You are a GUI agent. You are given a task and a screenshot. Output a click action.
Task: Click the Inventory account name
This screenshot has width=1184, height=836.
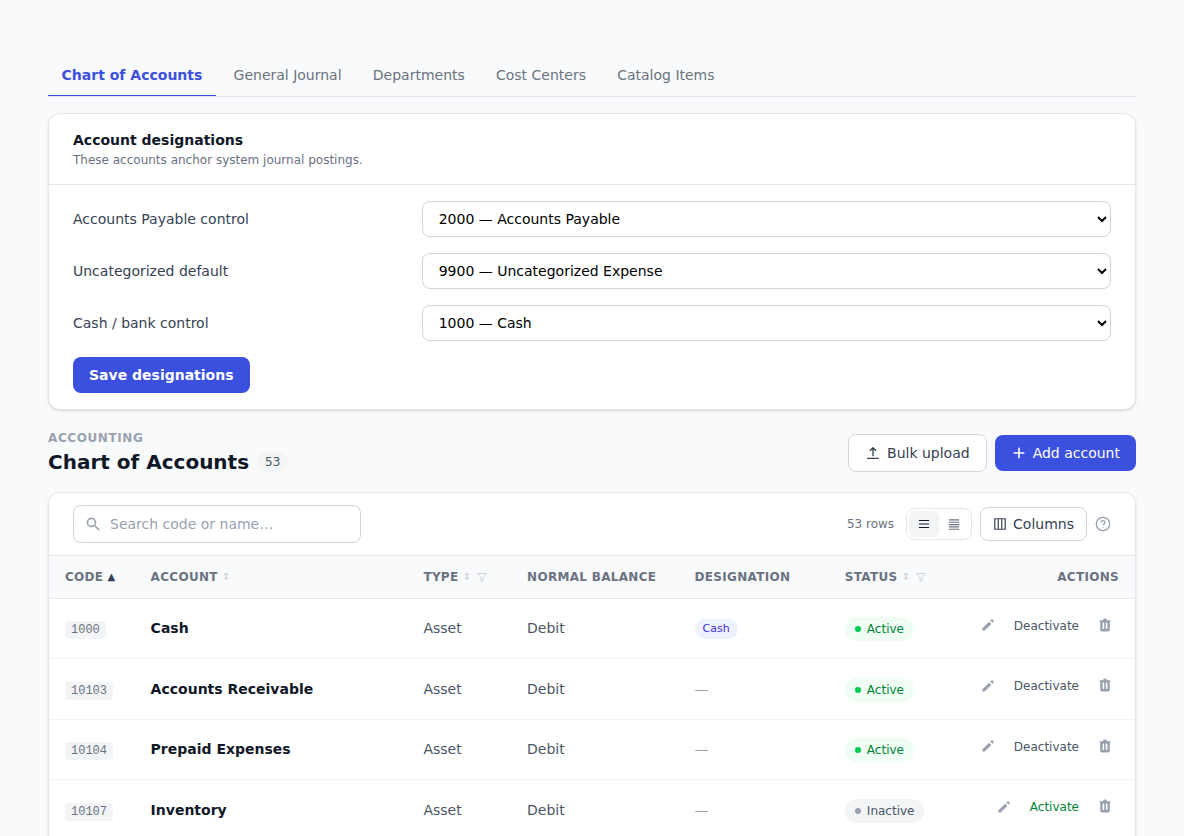(188, 810)
